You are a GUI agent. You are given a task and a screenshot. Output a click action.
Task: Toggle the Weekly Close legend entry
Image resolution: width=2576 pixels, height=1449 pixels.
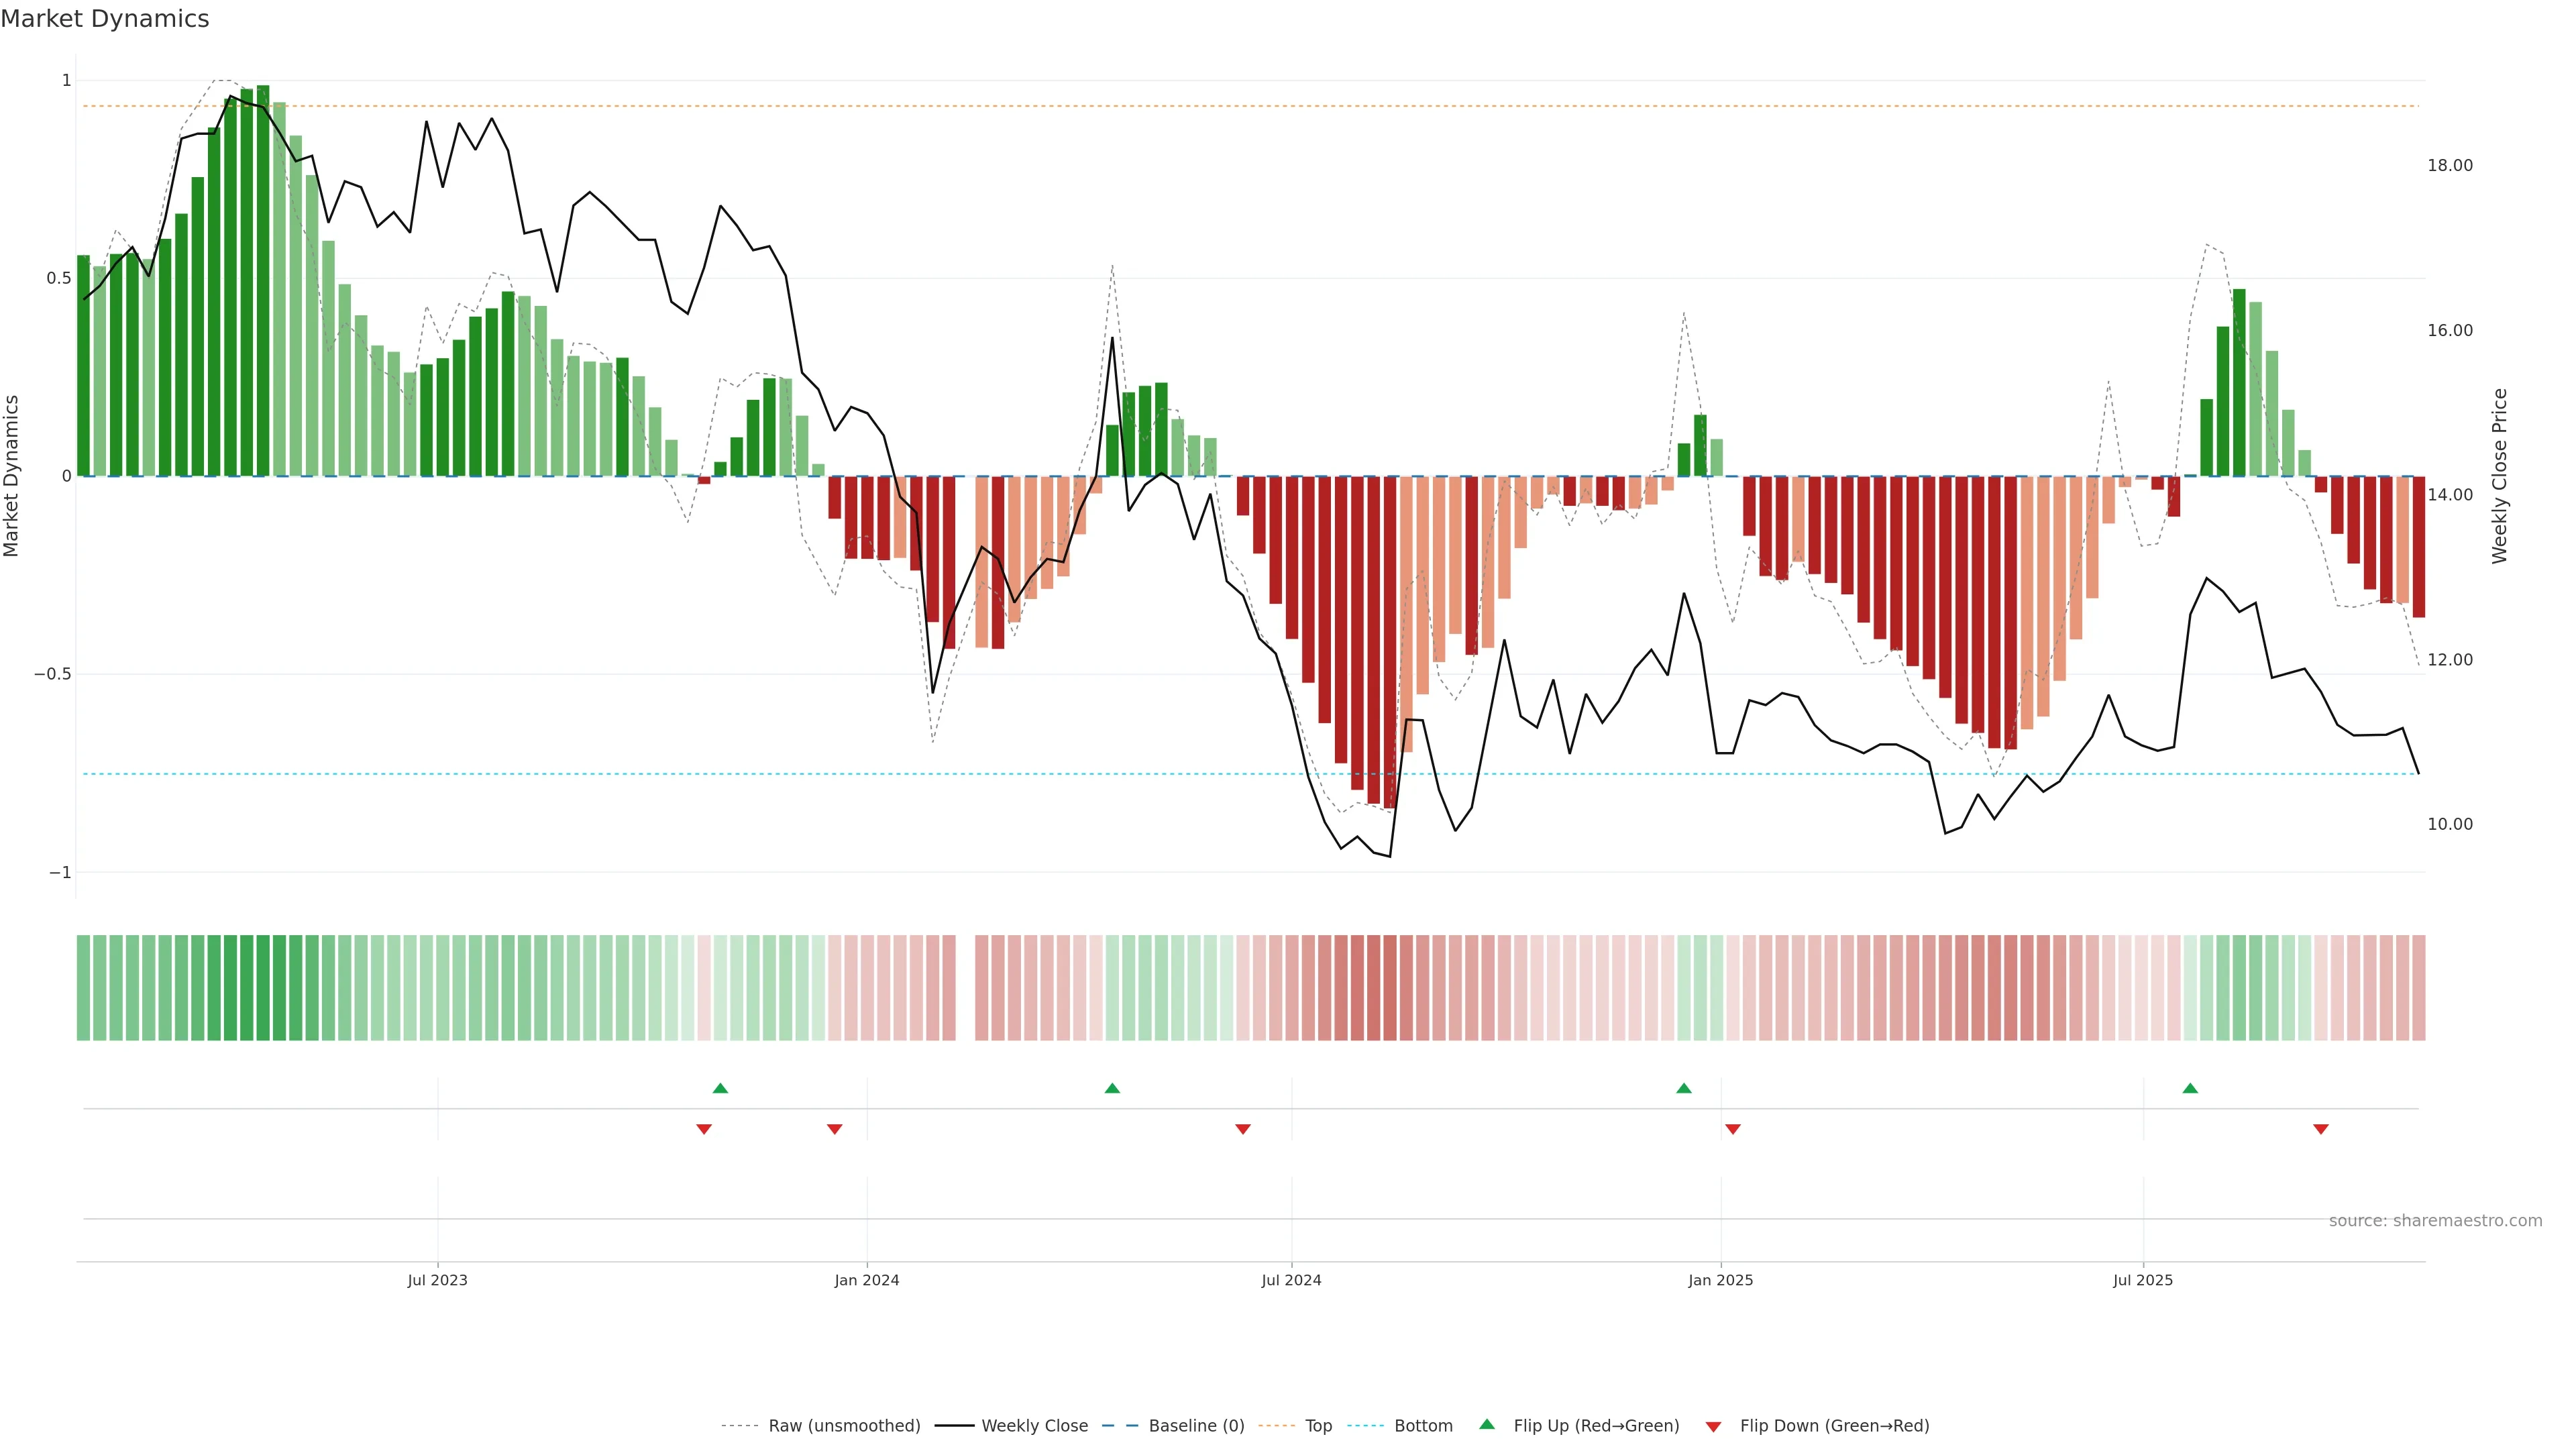click(1034, 1426)
